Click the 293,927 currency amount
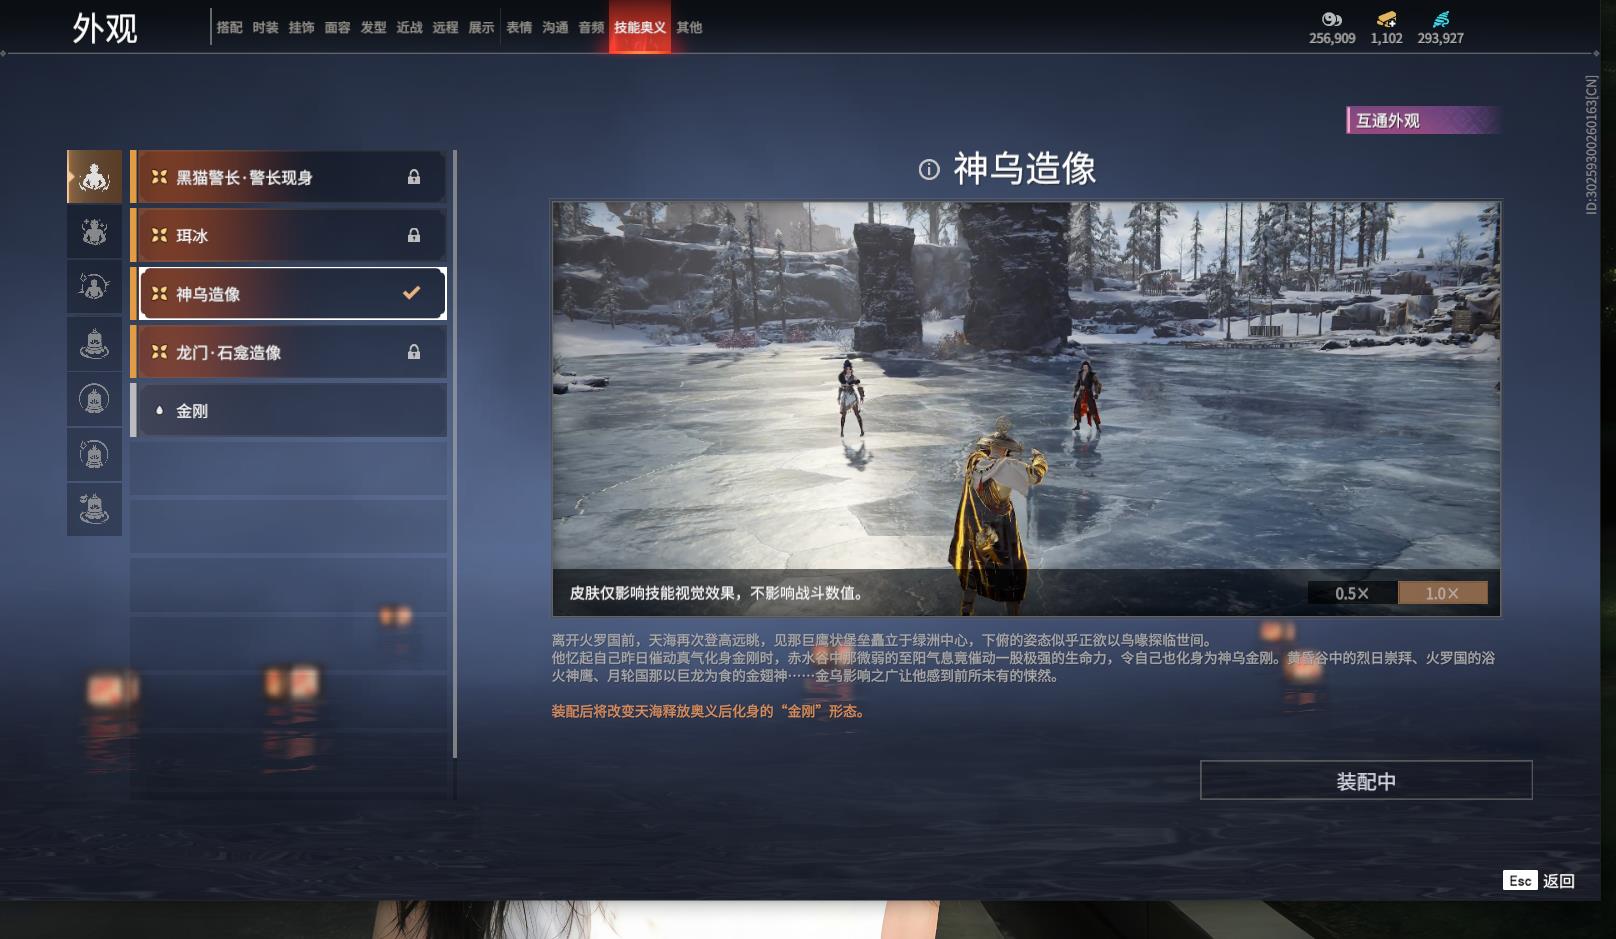This screenshot has height=939, width=1616. coord(1441,38)
